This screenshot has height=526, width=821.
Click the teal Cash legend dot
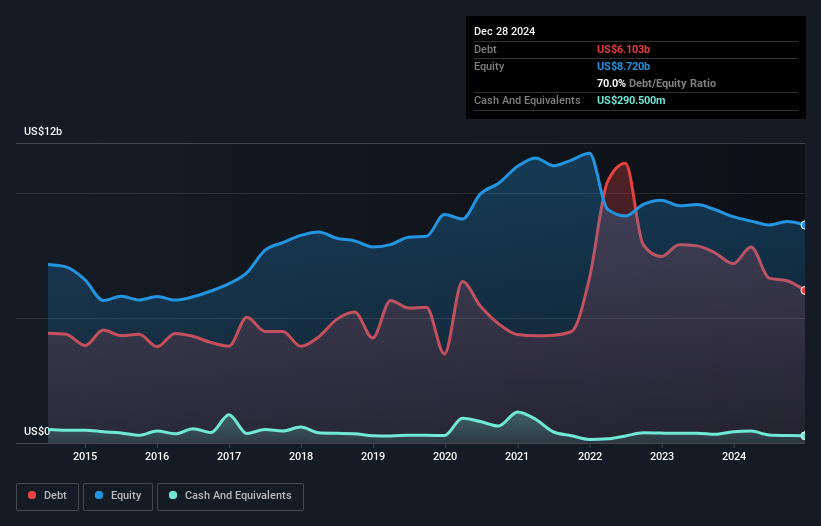[x=173, y=495]
